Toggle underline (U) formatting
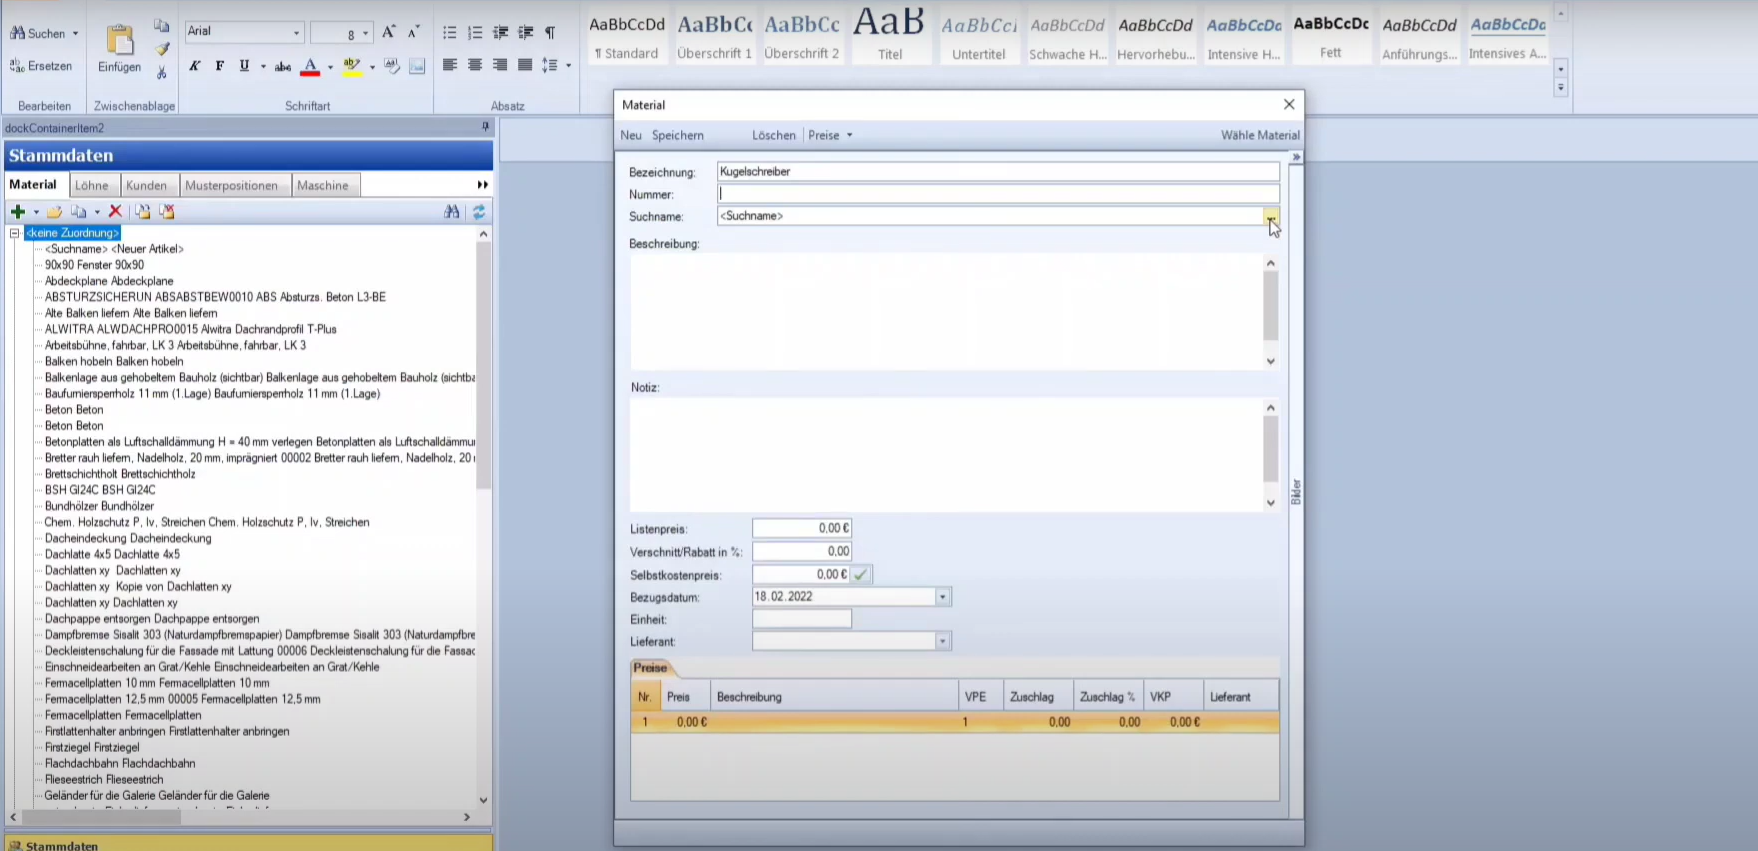The height and width of the screenshot is (851, 1758). point(244,66)
